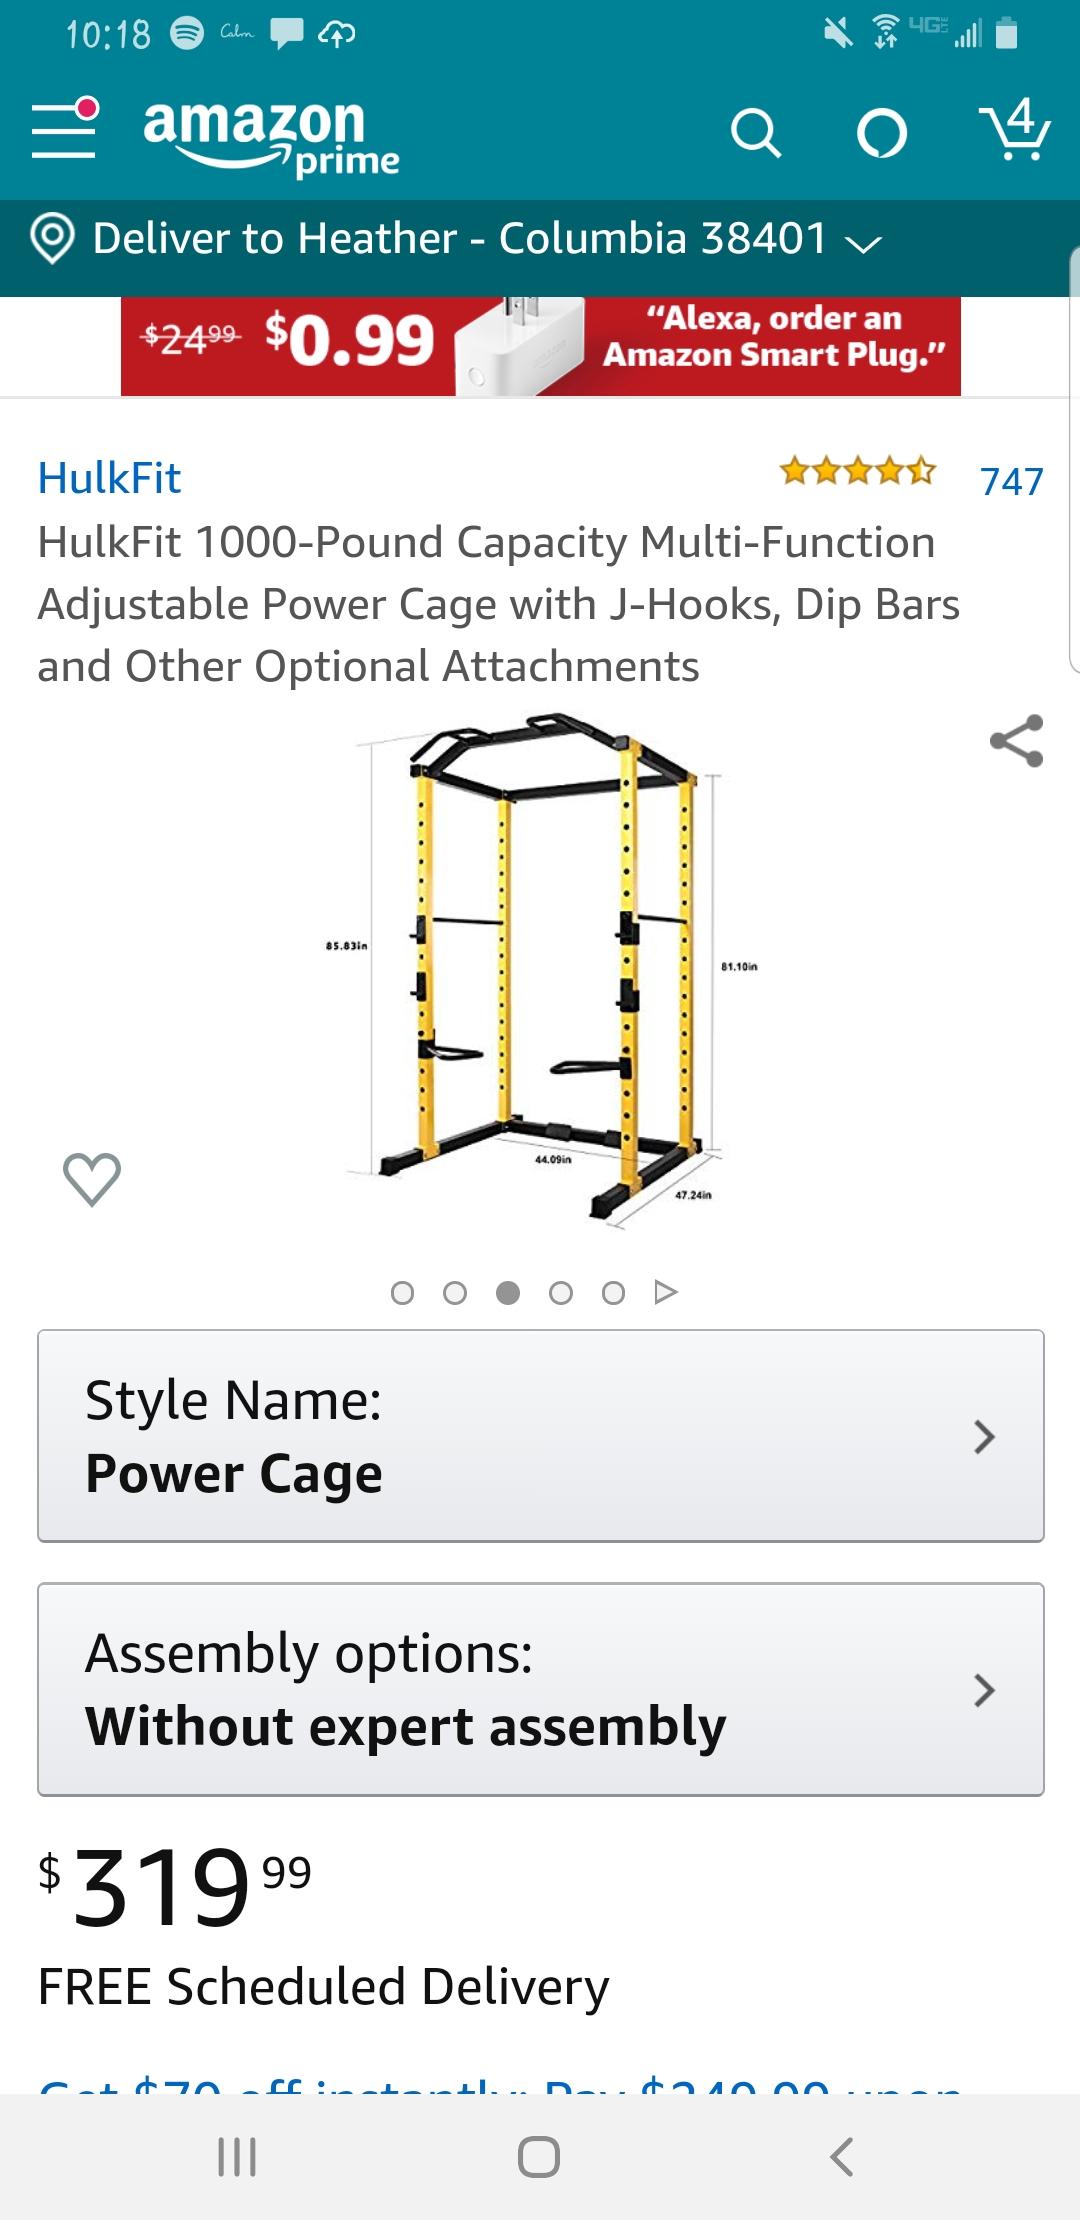Tap the location pin icon
Image resolution: width=1080 pixels, height=2220 pixels.
click(53, 239)
